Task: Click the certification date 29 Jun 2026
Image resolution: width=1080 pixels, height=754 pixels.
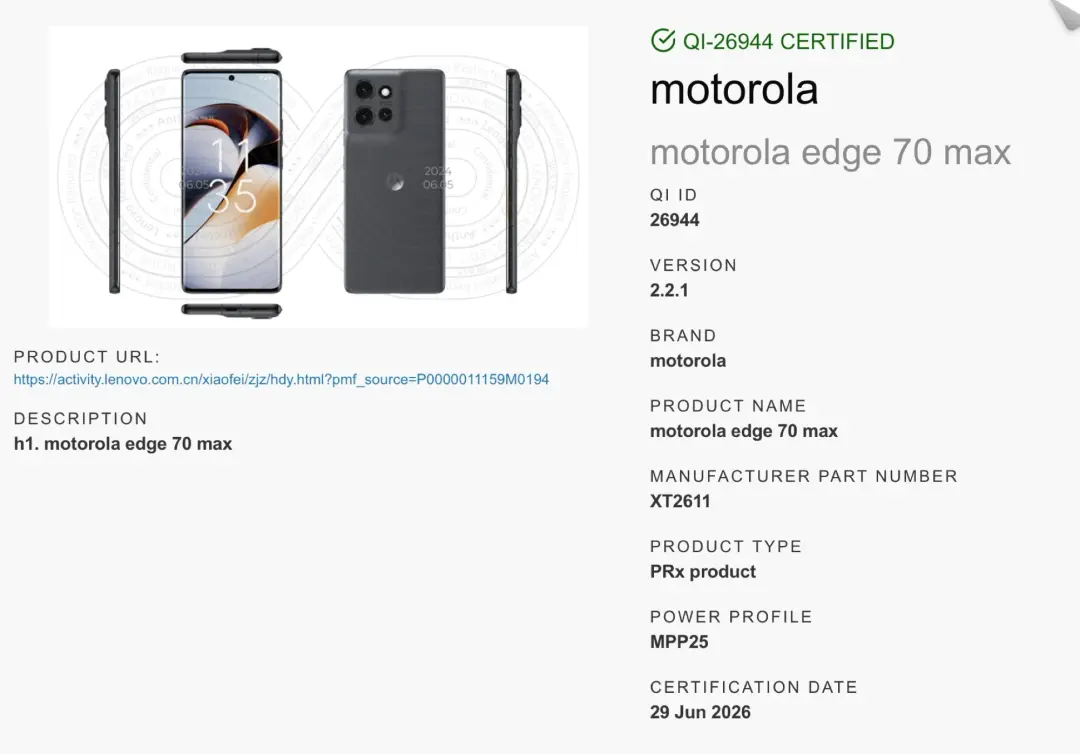Action: pos(700,712)
